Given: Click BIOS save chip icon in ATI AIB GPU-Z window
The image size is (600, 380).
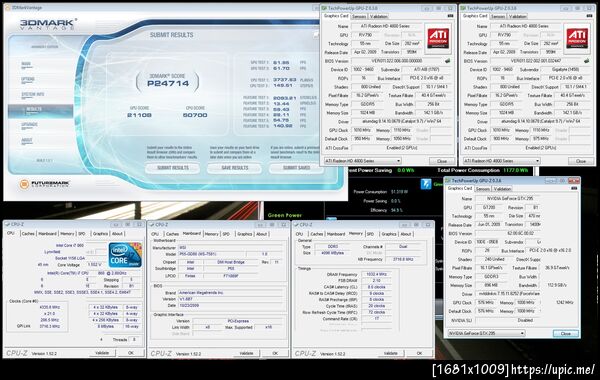Looking at the screenshot, I should [x=447, y=61].
